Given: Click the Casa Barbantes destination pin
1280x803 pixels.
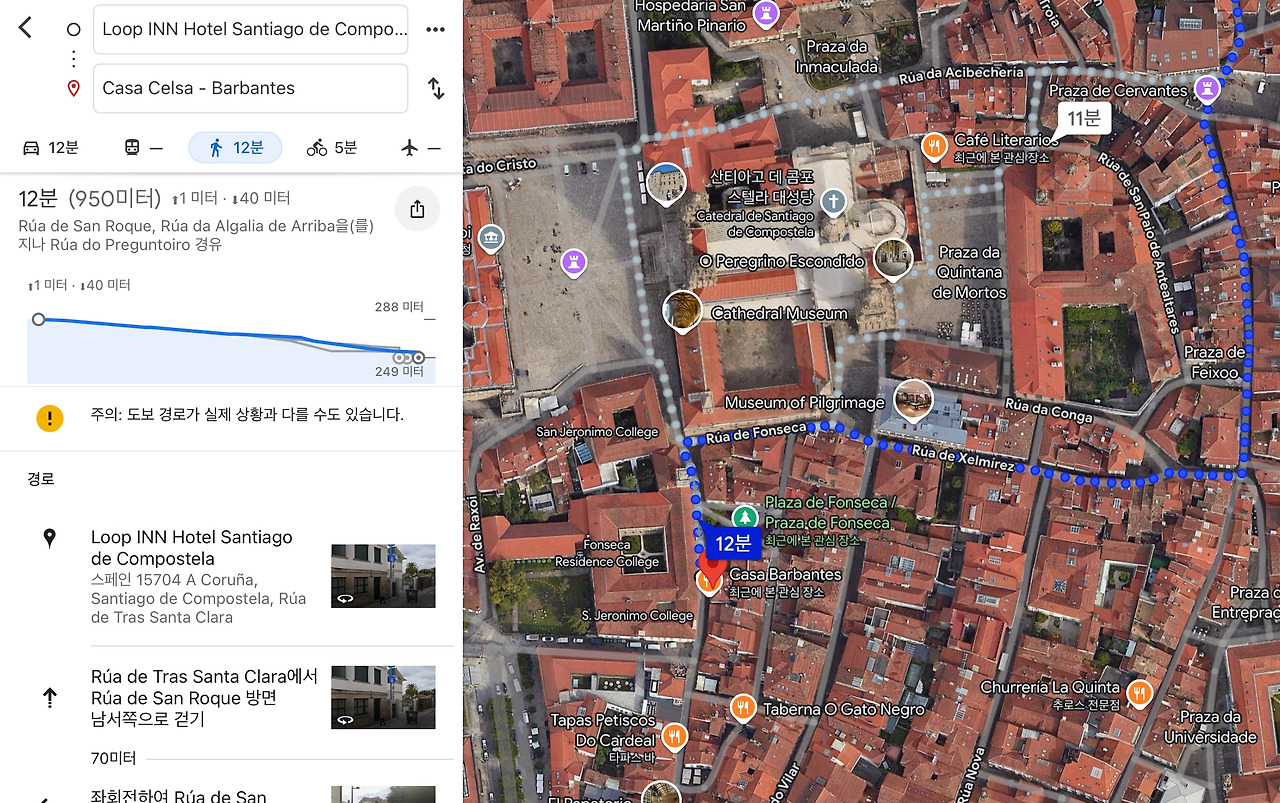Looking at the screenshot, I should tap(709, 571).
